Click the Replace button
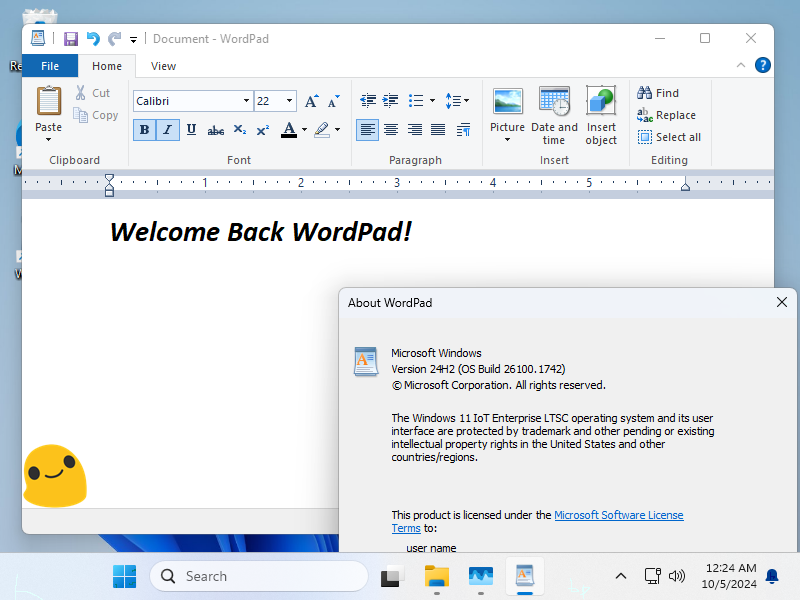This screenshot has width=800, height=600. (x=666, y=115)
